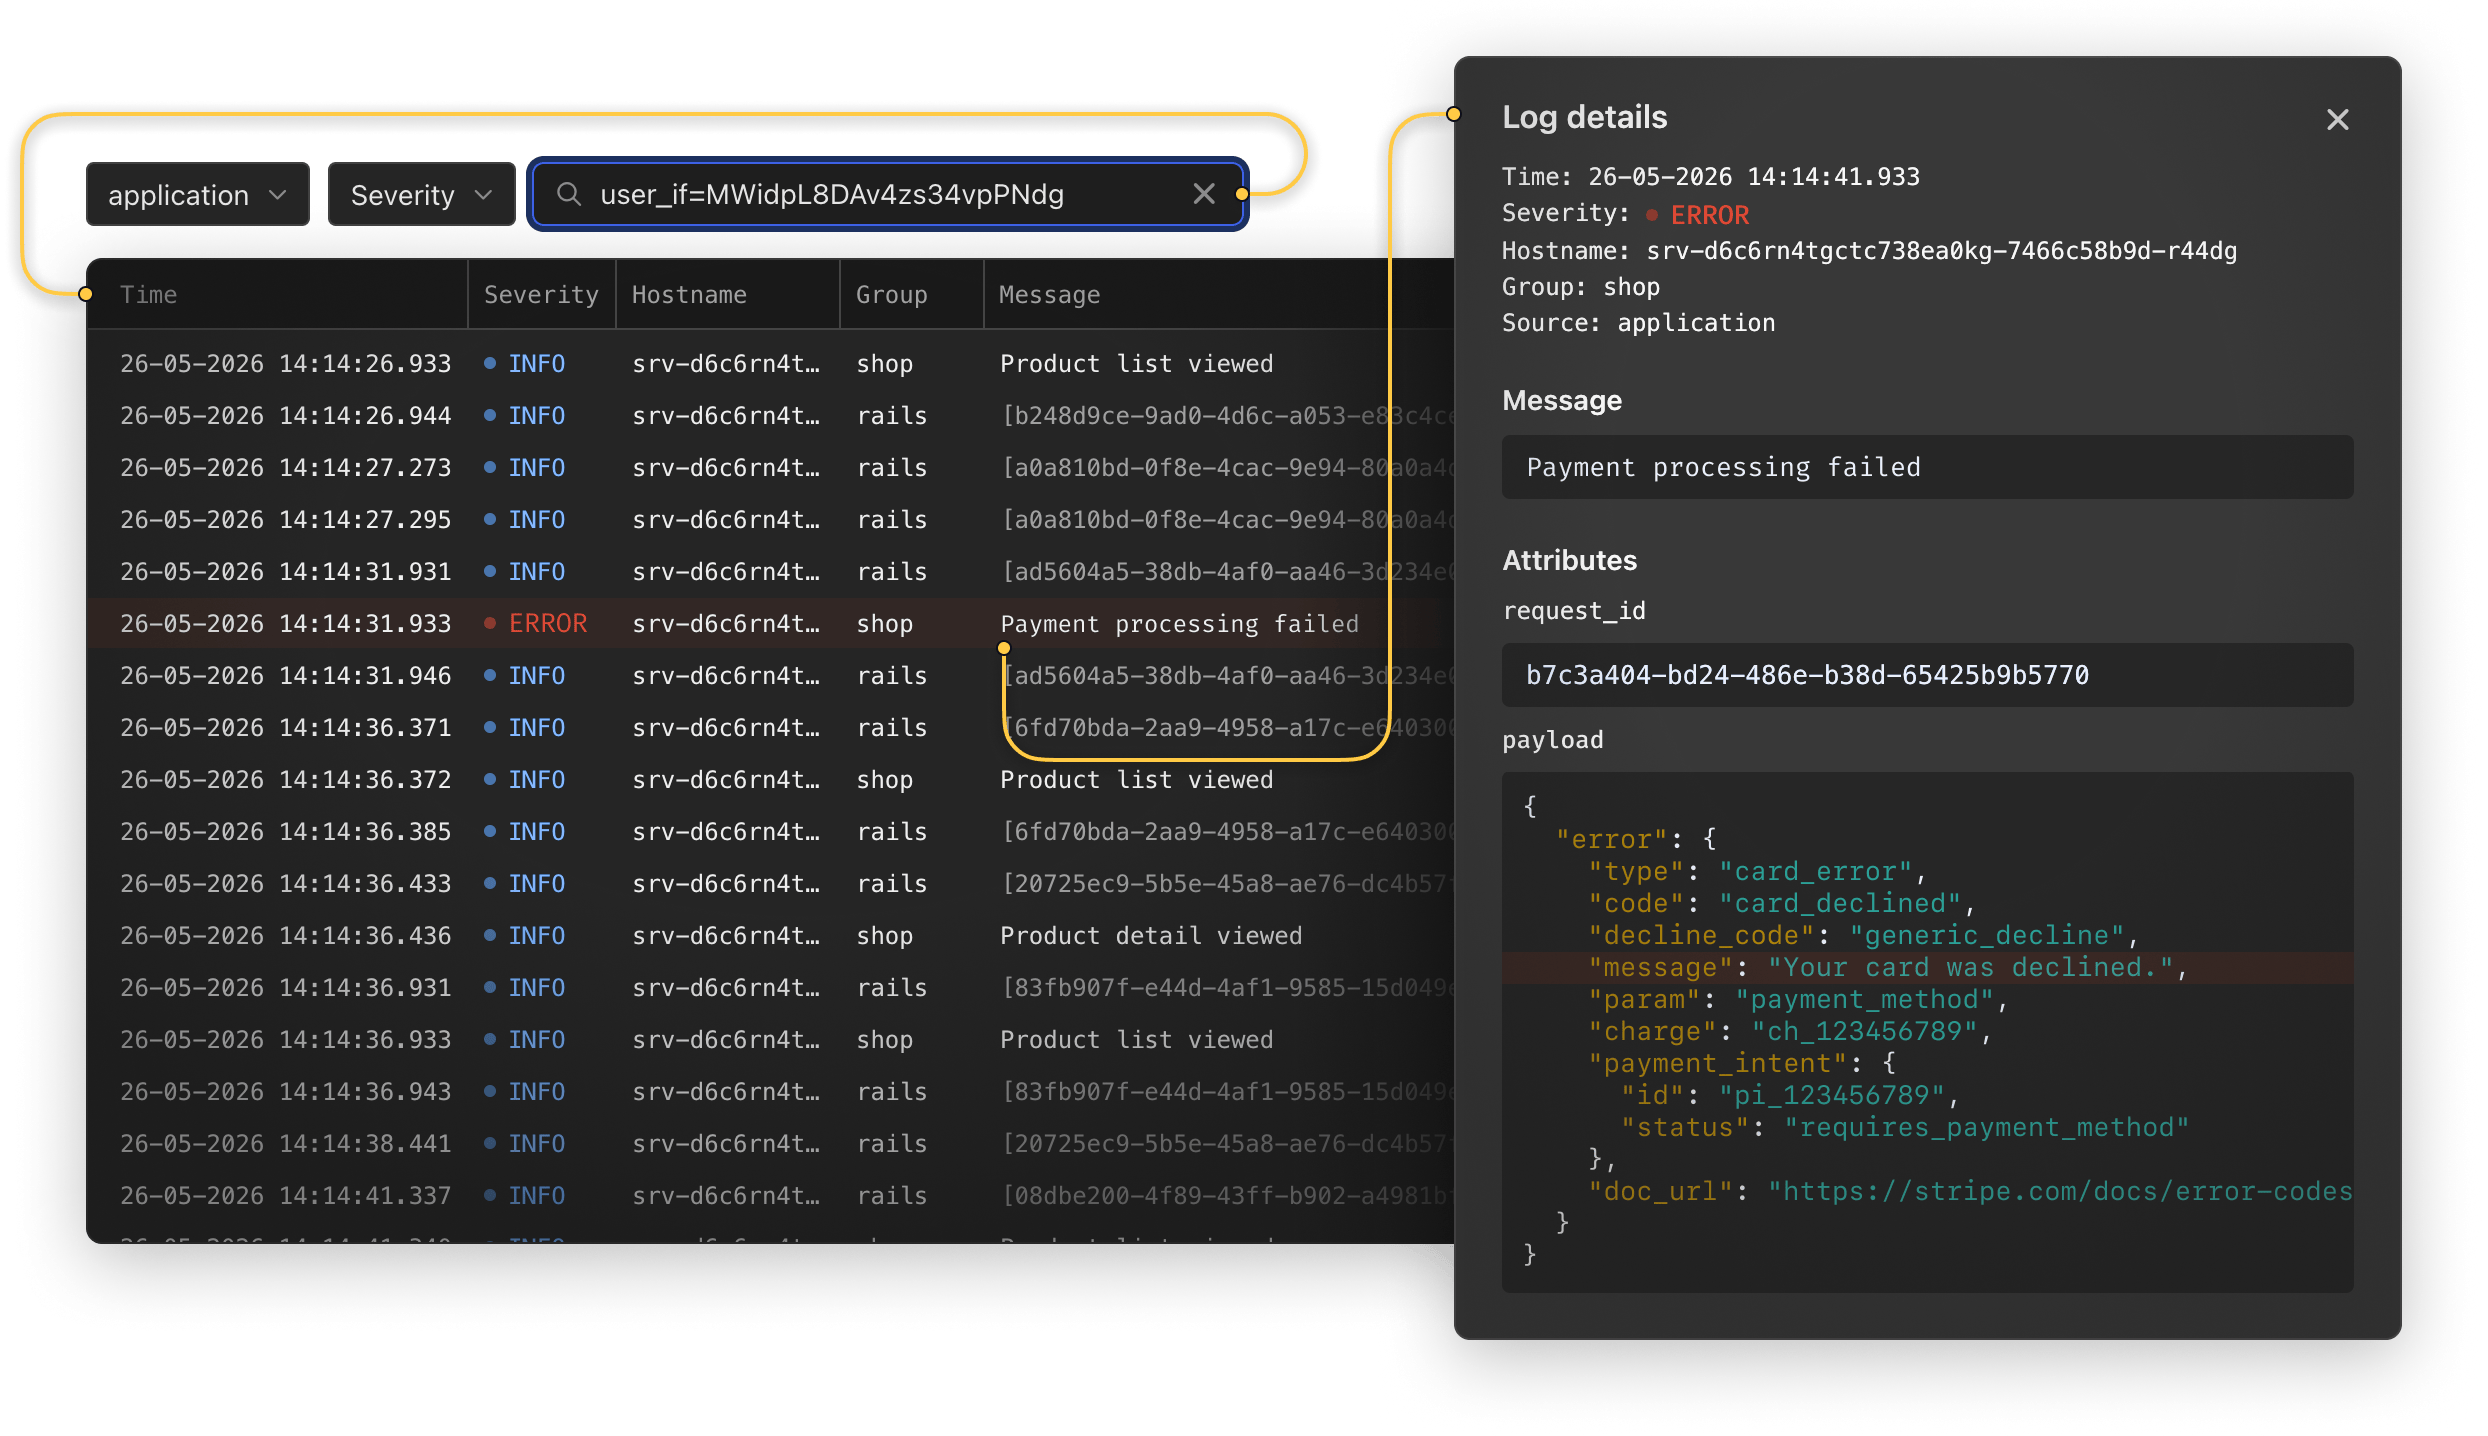This screenshot has height=1436, width=2488.
Task: Select log entry timestamped 14:14:38.441
Action: [770, 1143]
